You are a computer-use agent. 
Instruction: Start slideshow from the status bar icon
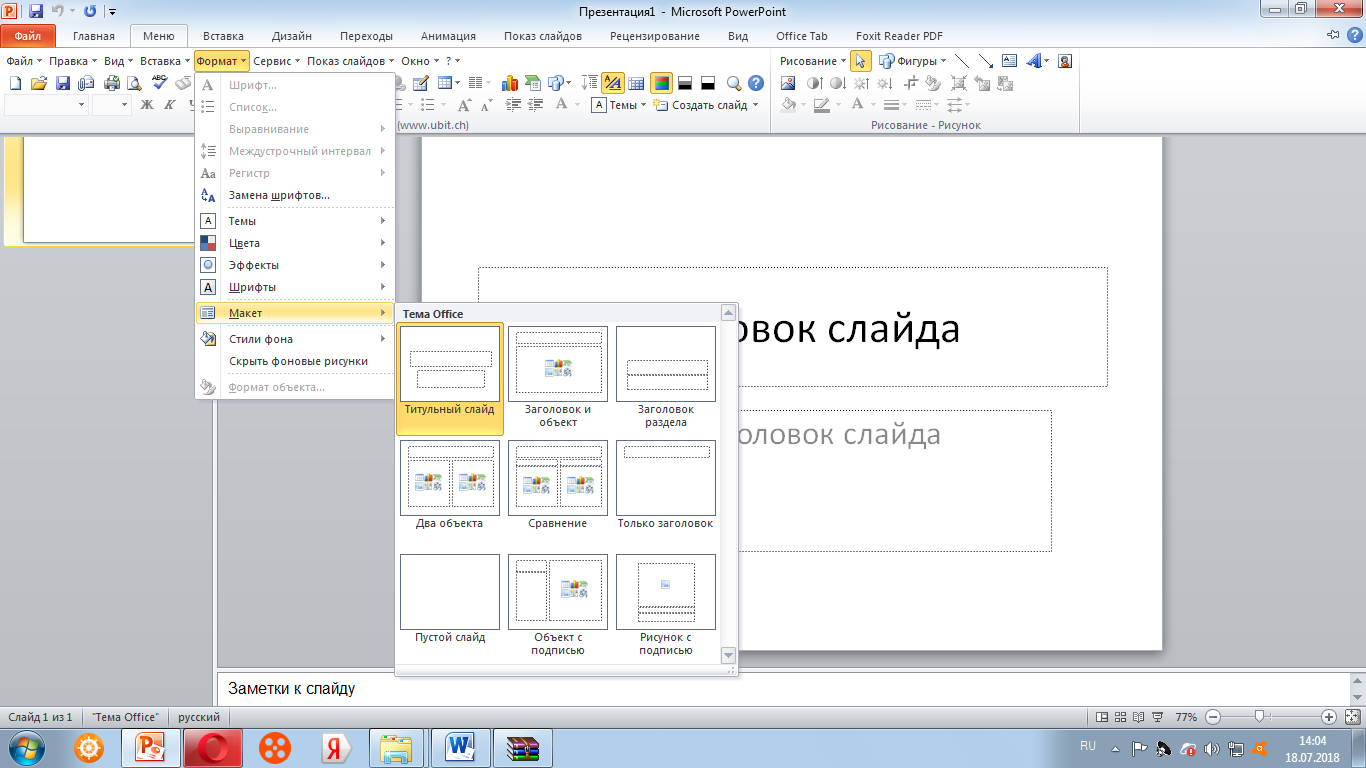click(1155, 717)
